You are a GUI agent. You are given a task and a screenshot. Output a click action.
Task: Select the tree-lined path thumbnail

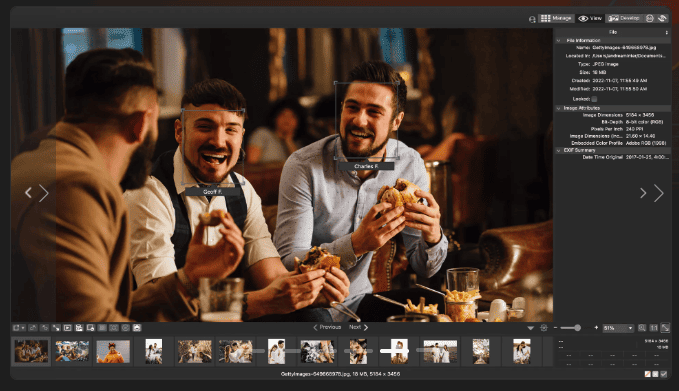pos(481,351)
